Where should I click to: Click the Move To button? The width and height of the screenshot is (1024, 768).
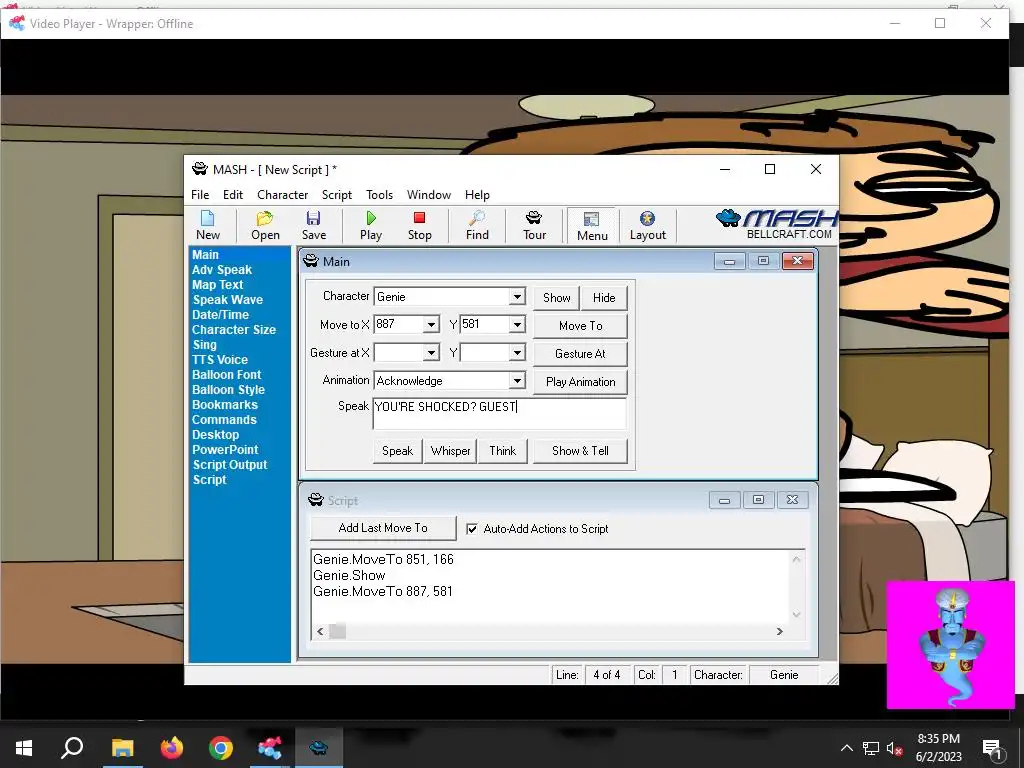click(581, 326)
